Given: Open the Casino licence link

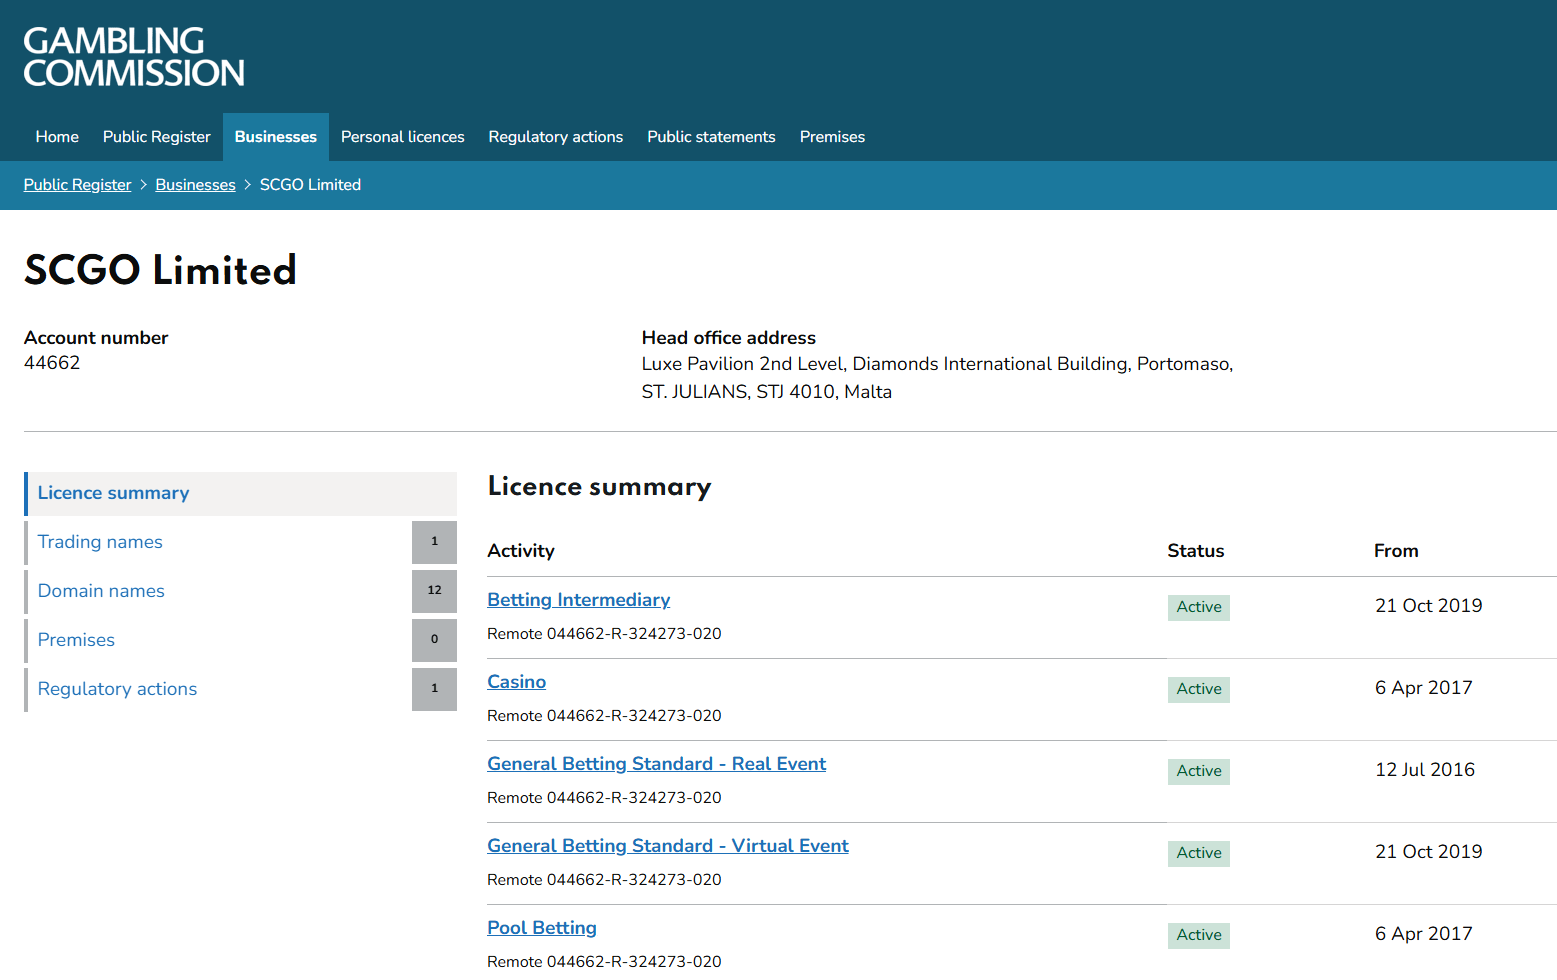Looking at the screenshot, I should pyautogui.click(x=517, y=682).
